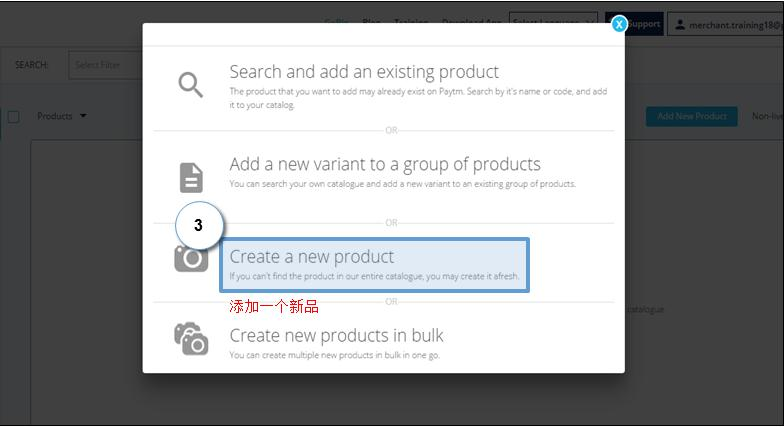Choose "Create new products in bulk"
This screenshot has height=427, width=784.
tap(336, 336)
